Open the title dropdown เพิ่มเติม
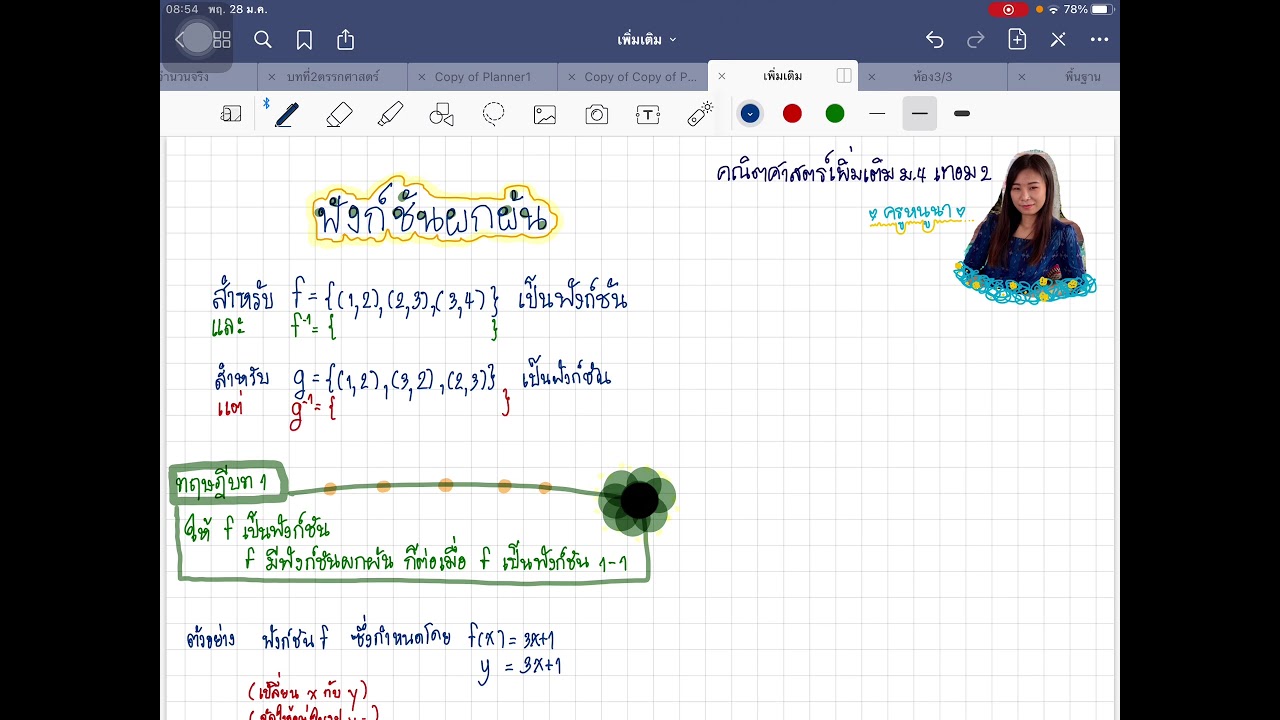 point(647,40)
